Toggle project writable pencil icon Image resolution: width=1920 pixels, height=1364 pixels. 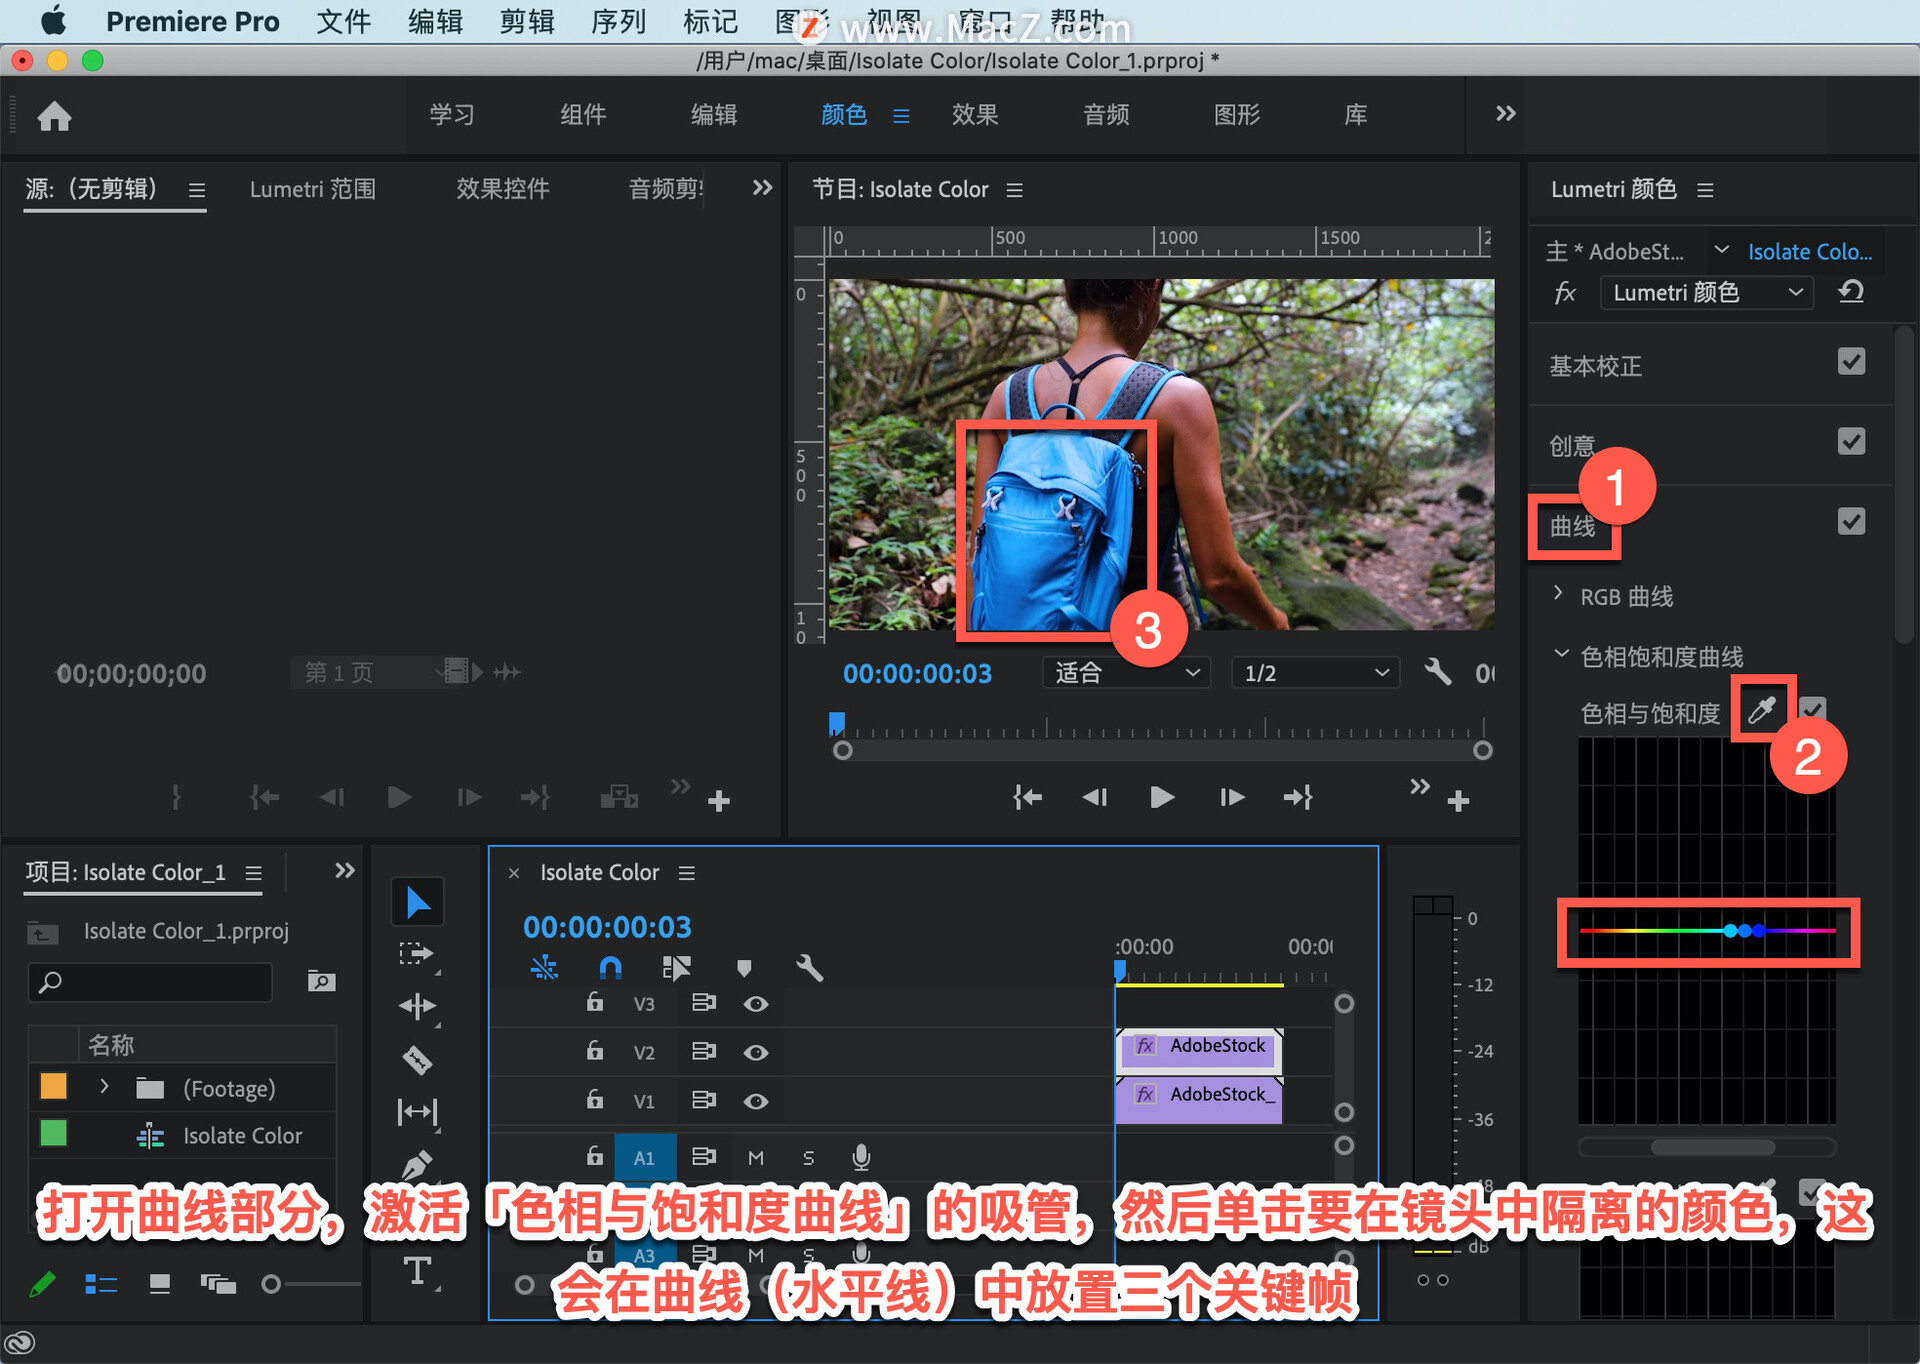pyautogui.click(x=43, y=1283)
